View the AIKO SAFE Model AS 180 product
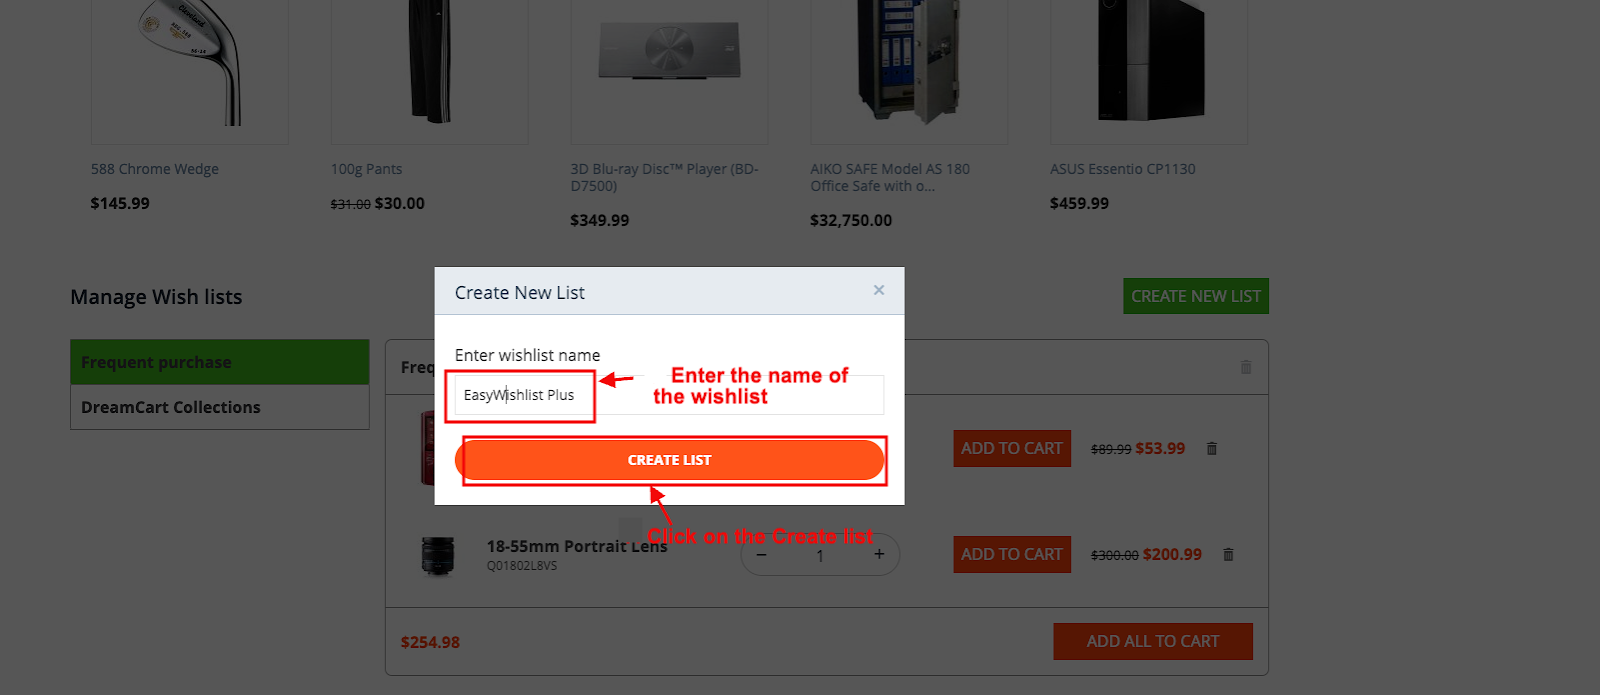Screen dimensions: 1600x695 coord(890,177)
